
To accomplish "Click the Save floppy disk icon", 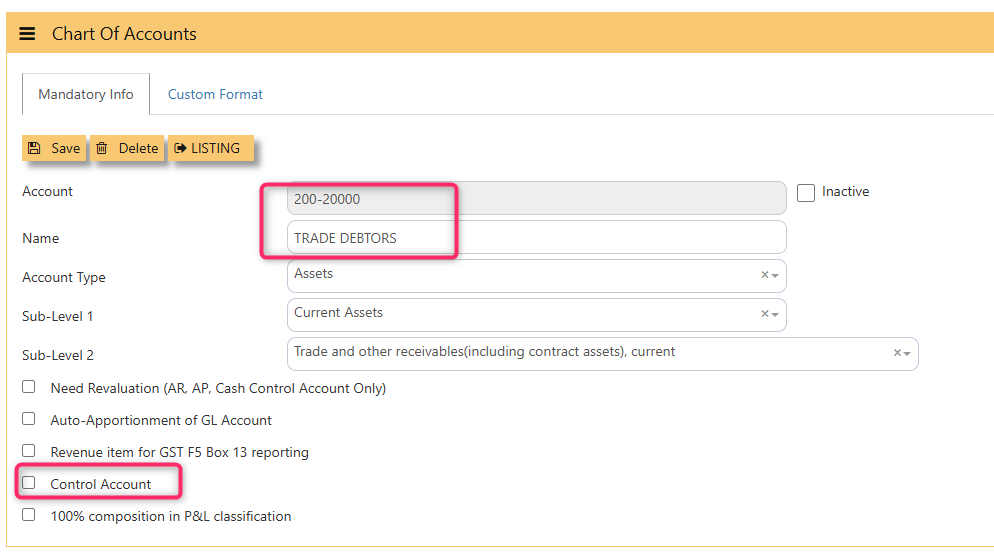I will 34,148.
